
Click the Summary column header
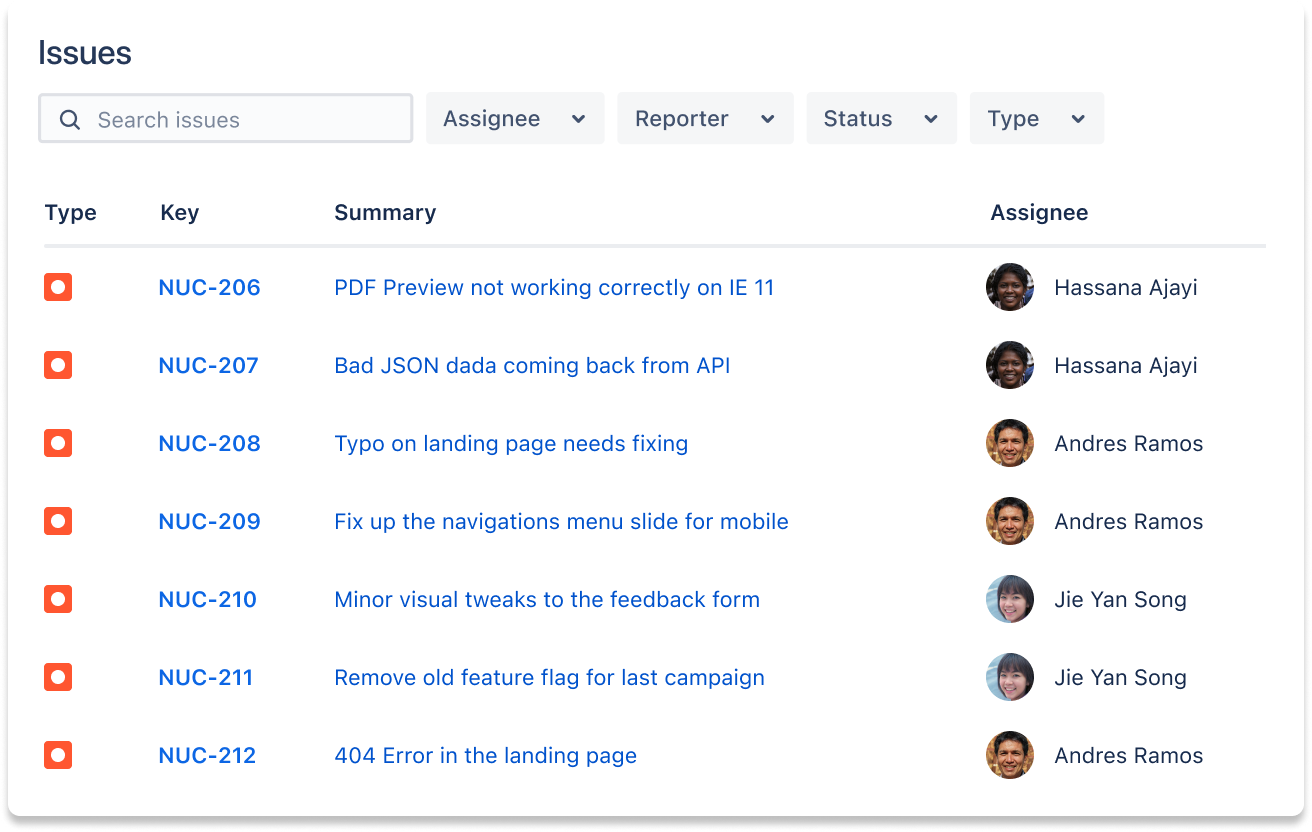(385, 212)
